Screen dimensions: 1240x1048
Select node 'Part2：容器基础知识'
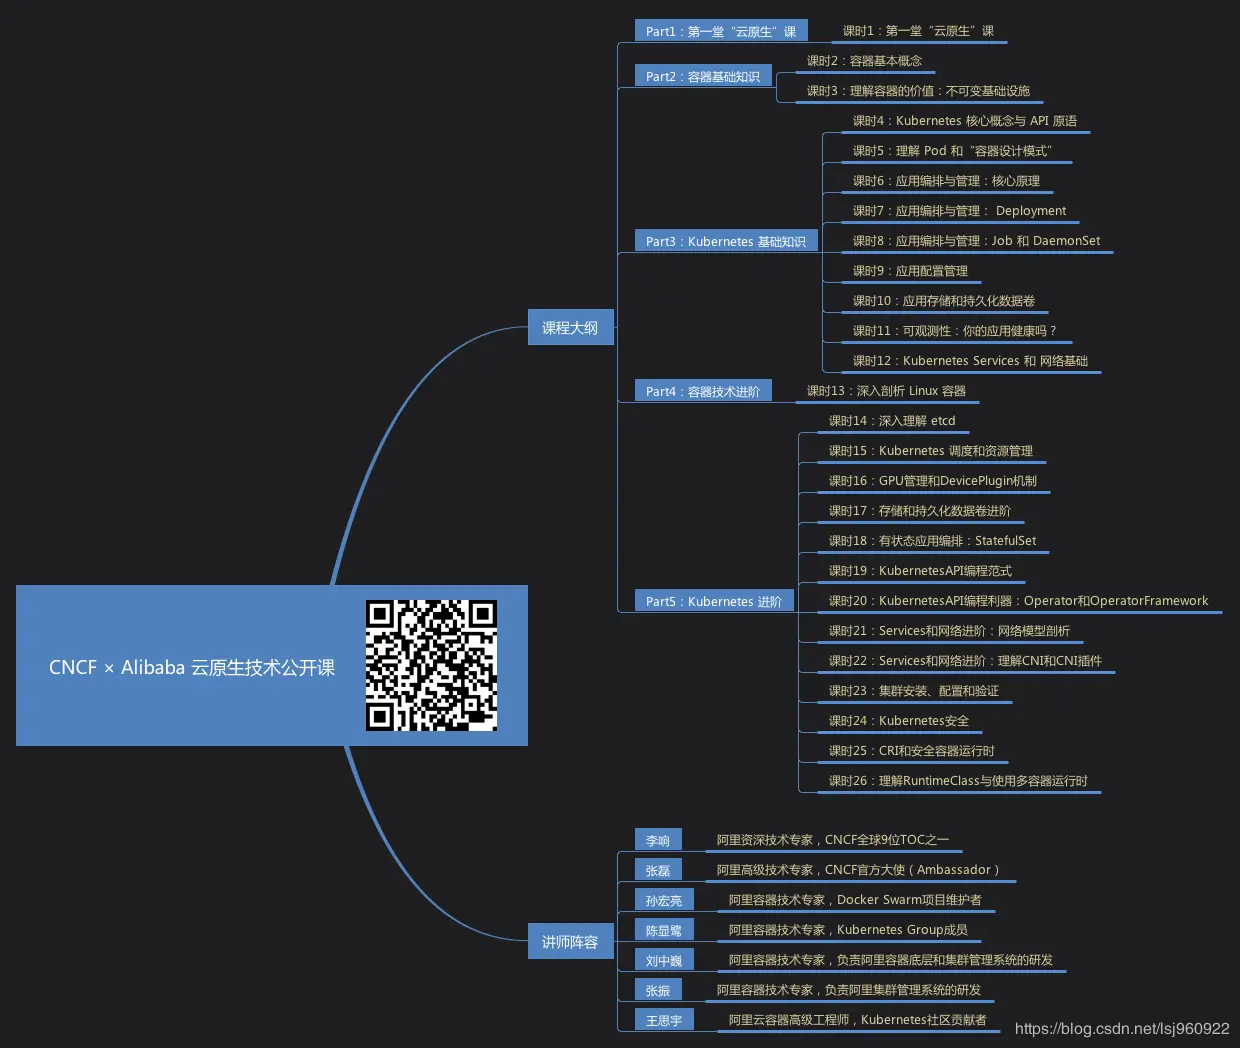click(703, 77)
